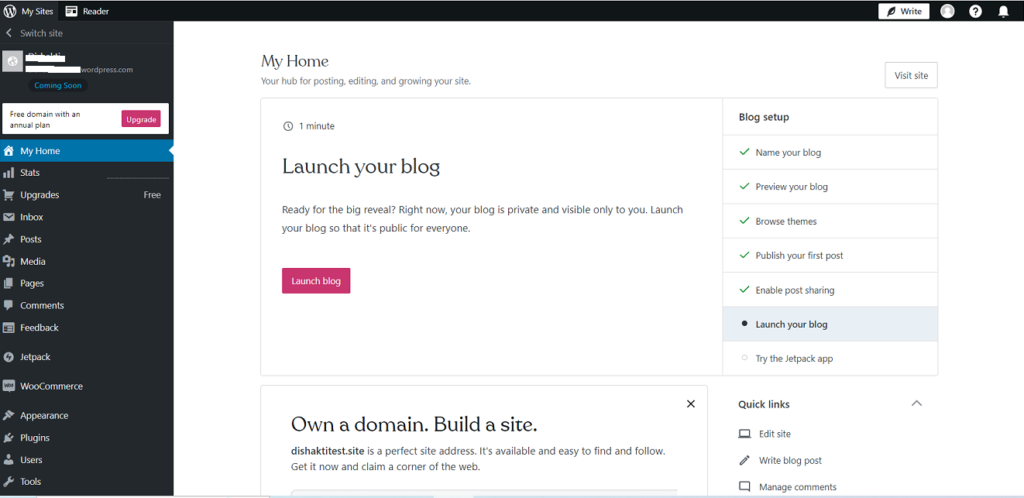Click the WooCommerce icon in sidebar
Image resolution: width=1024 pixels, height=498 pixels.
coord(9,386)
